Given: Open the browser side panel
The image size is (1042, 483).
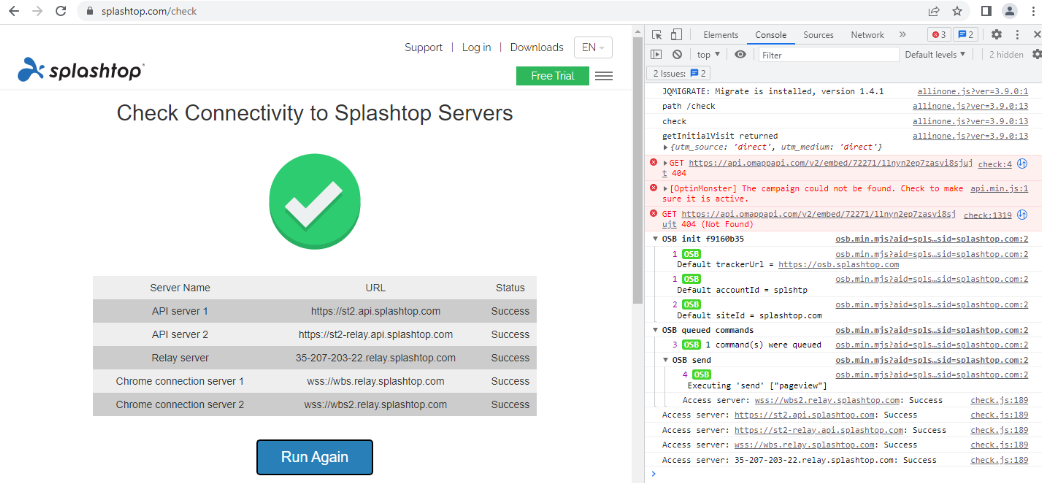Looking at the screenshot, I should pyautogui.click(x=986, y=11).
